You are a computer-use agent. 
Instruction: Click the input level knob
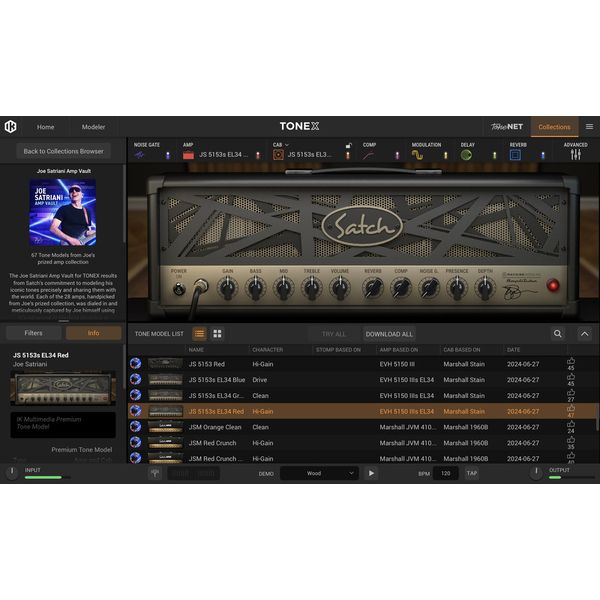click(12, 472)
